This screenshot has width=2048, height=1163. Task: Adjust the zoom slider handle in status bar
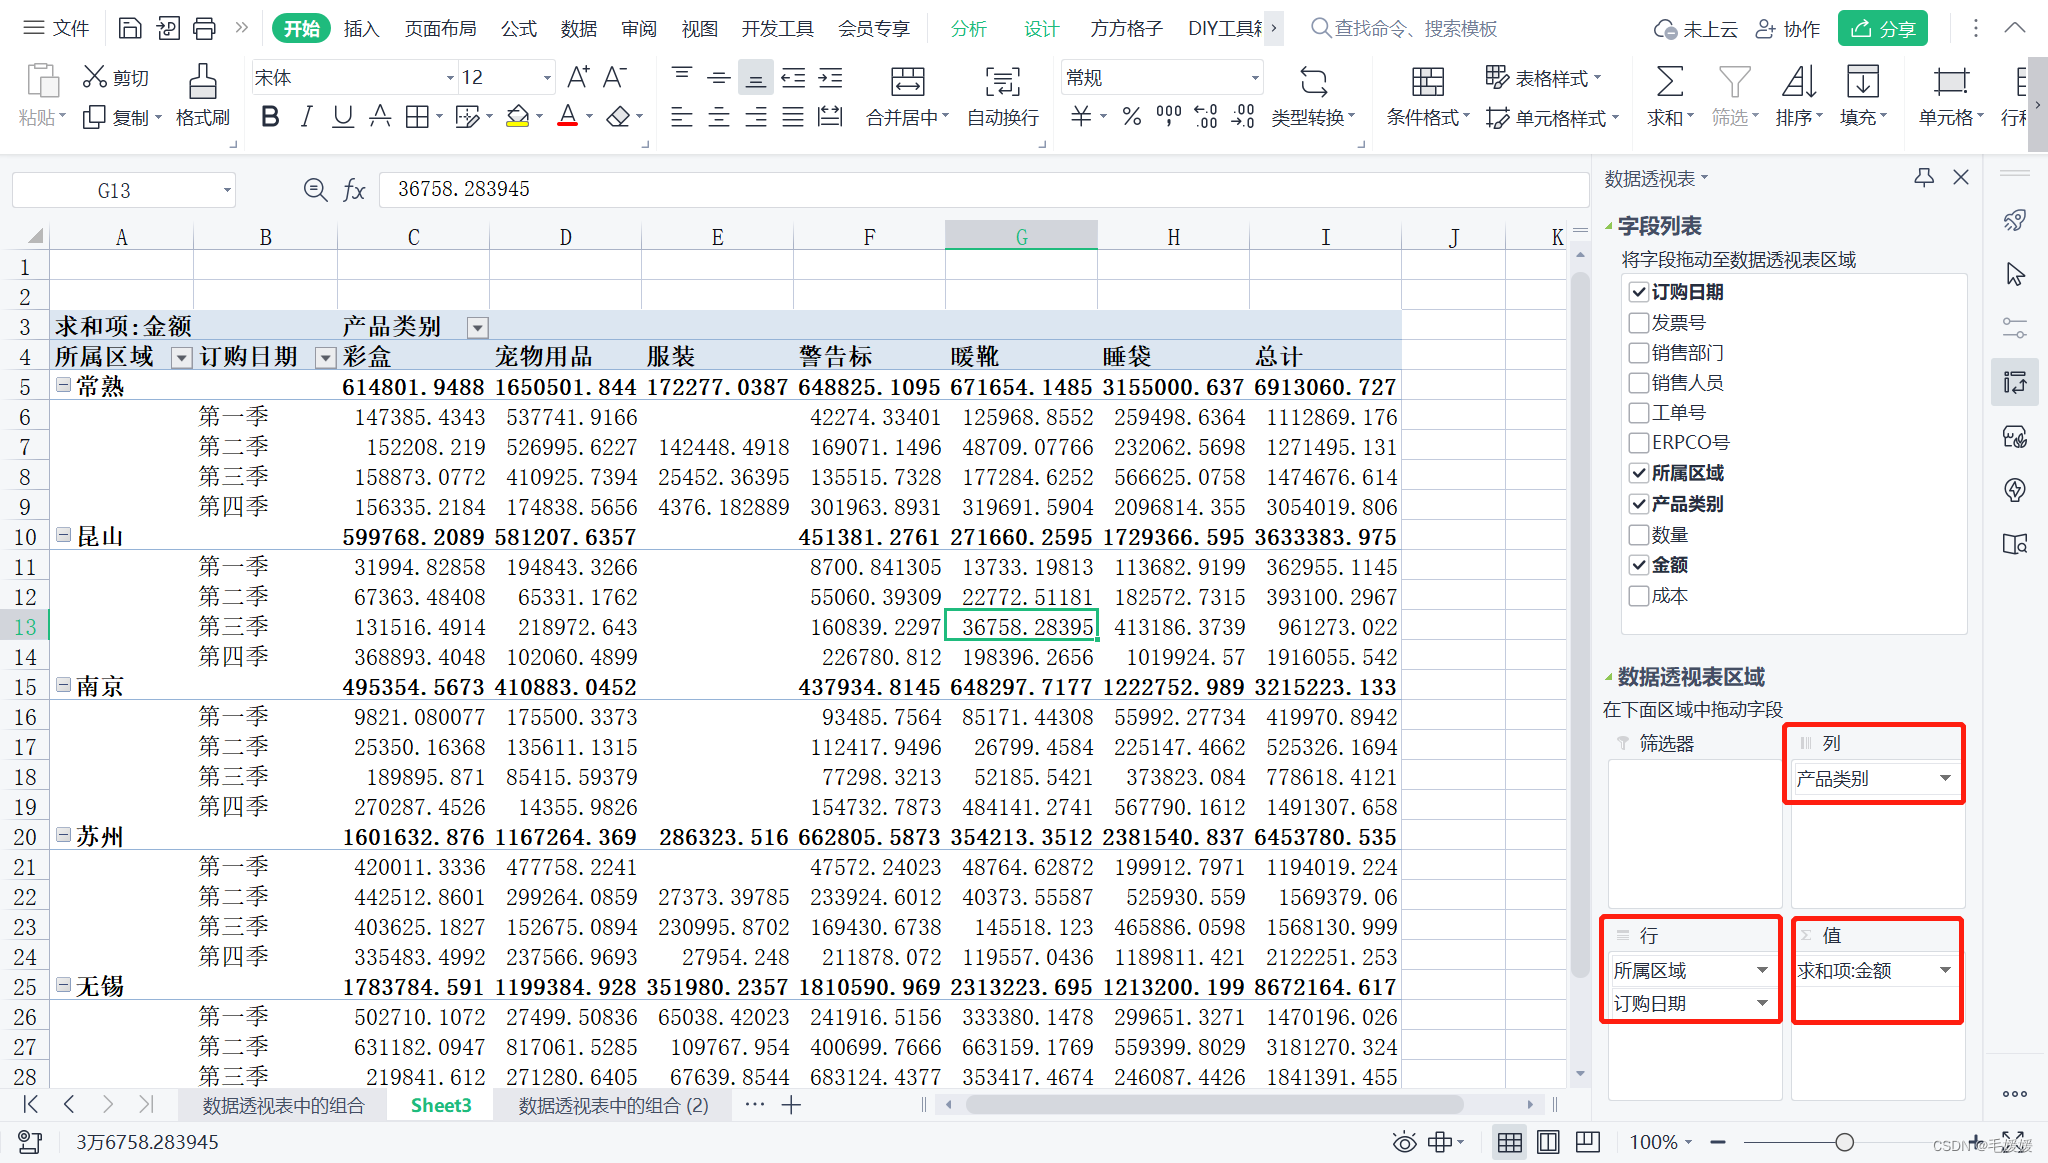coord(1845,1142)
